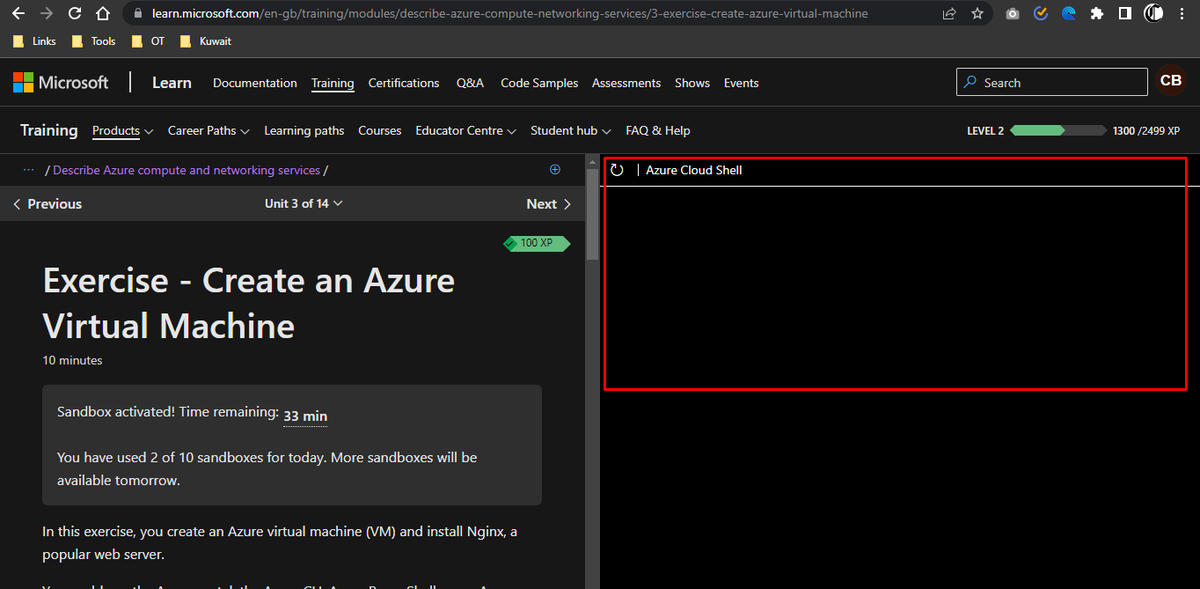Click the blue Edge-style extension icon

1069,14
